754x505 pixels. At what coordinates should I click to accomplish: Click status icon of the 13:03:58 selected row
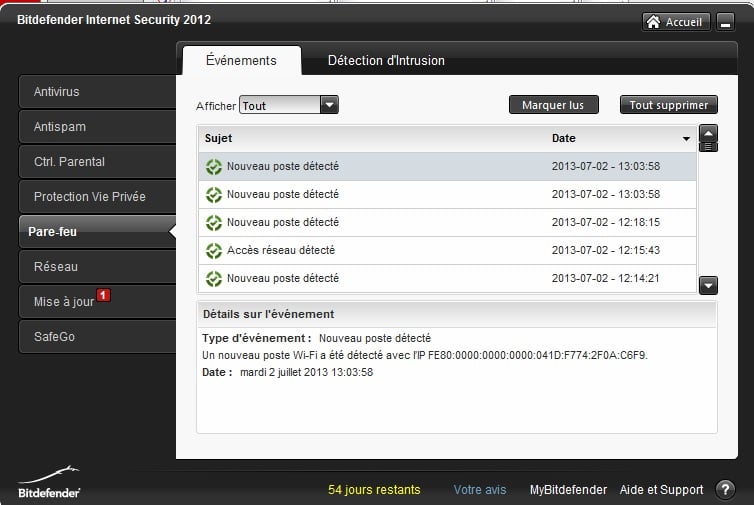tap(214, 167)
